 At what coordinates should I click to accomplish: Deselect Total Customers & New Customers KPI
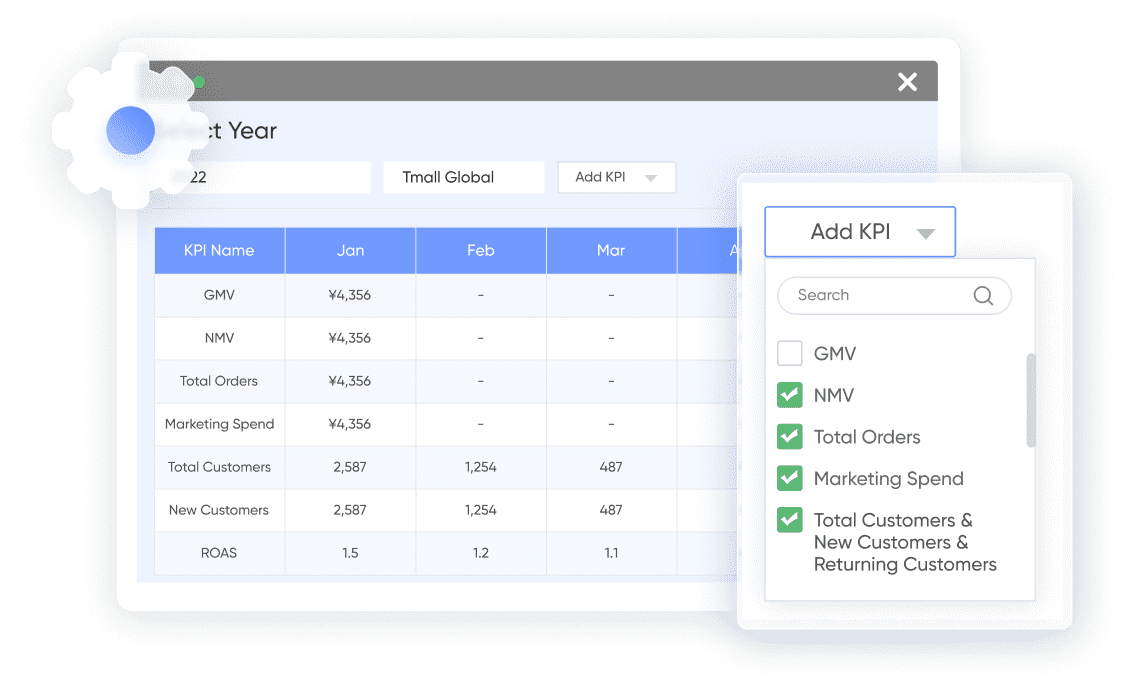(790, 520)
